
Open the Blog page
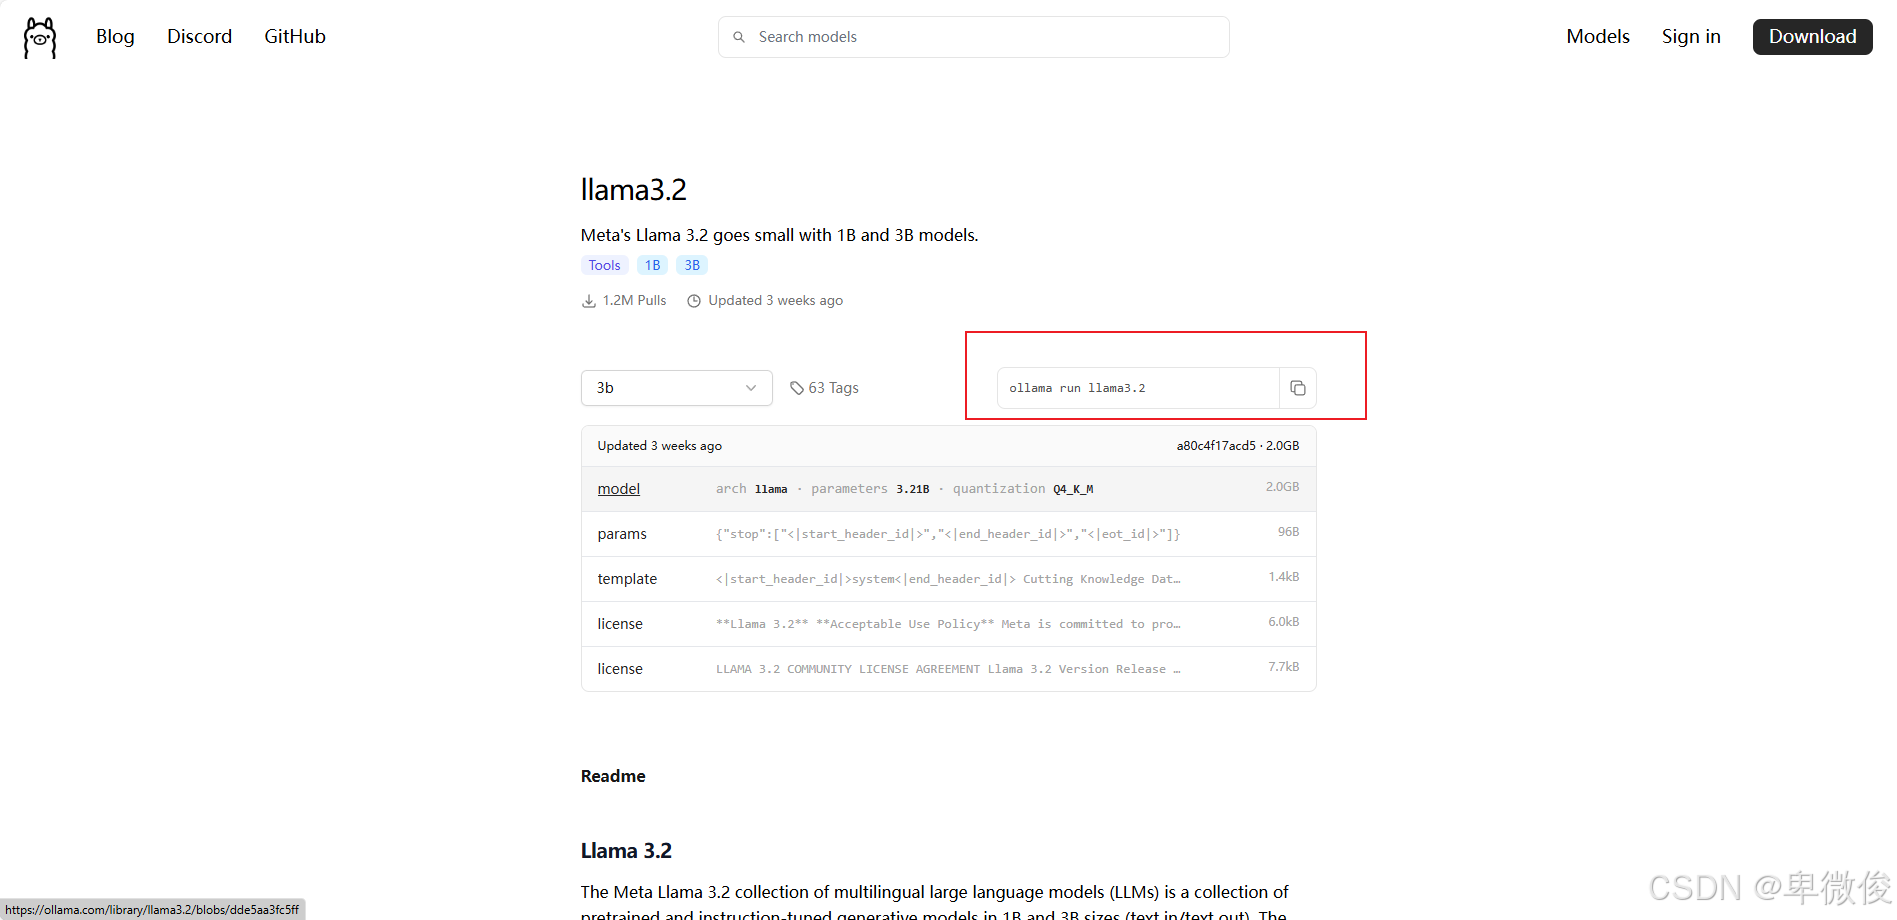115,37
